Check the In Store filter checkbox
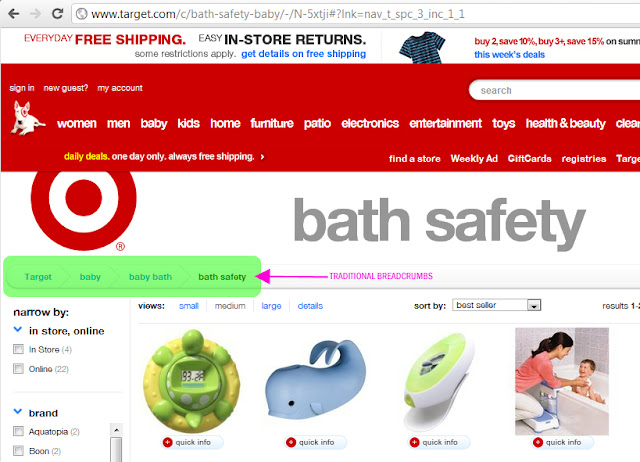Screen dimensions: 640x462 (18, 349)
